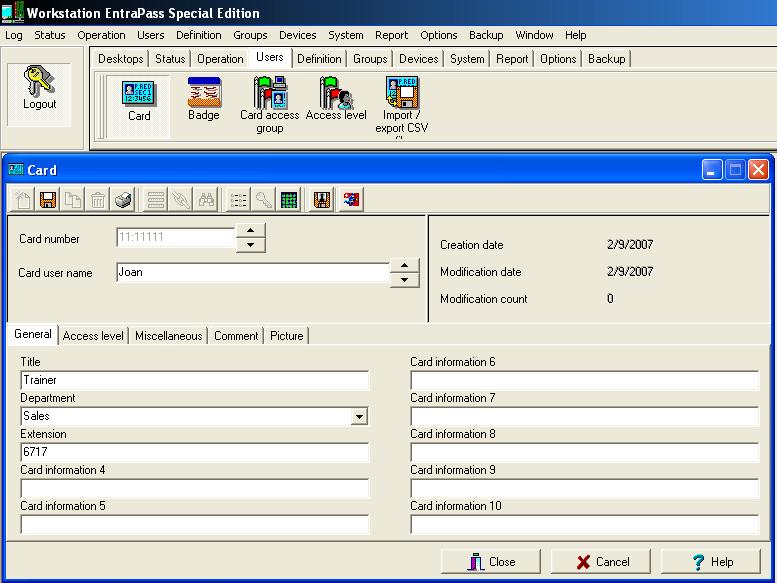Click the Card information 6 field
Viewport: 777px width, 583px height.
(x=585, y=380)
